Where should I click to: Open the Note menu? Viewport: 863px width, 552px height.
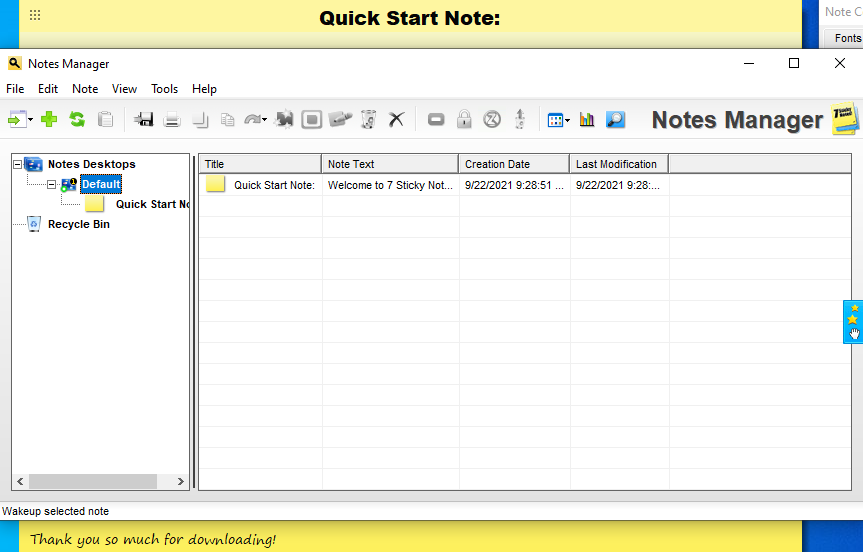point(85,89)
